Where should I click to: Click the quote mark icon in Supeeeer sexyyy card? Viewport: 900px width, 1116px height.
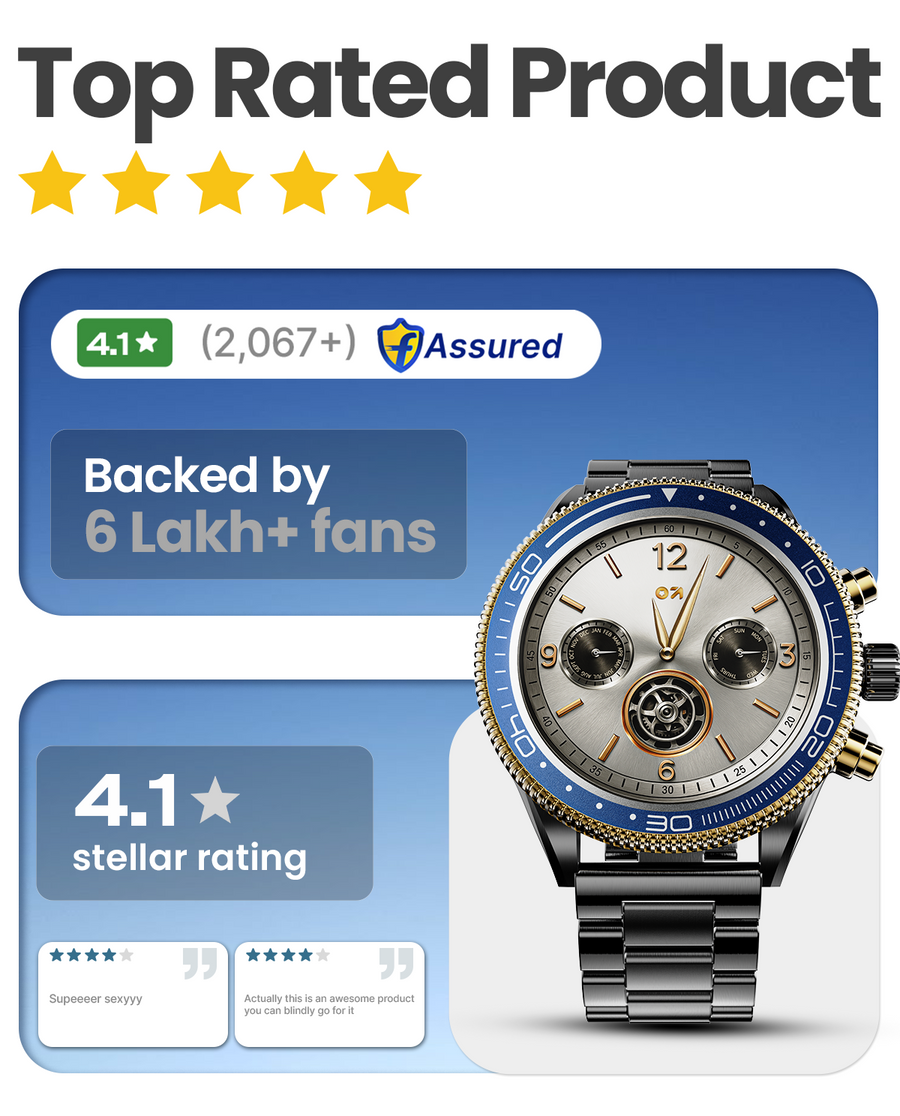pos(200,964)
